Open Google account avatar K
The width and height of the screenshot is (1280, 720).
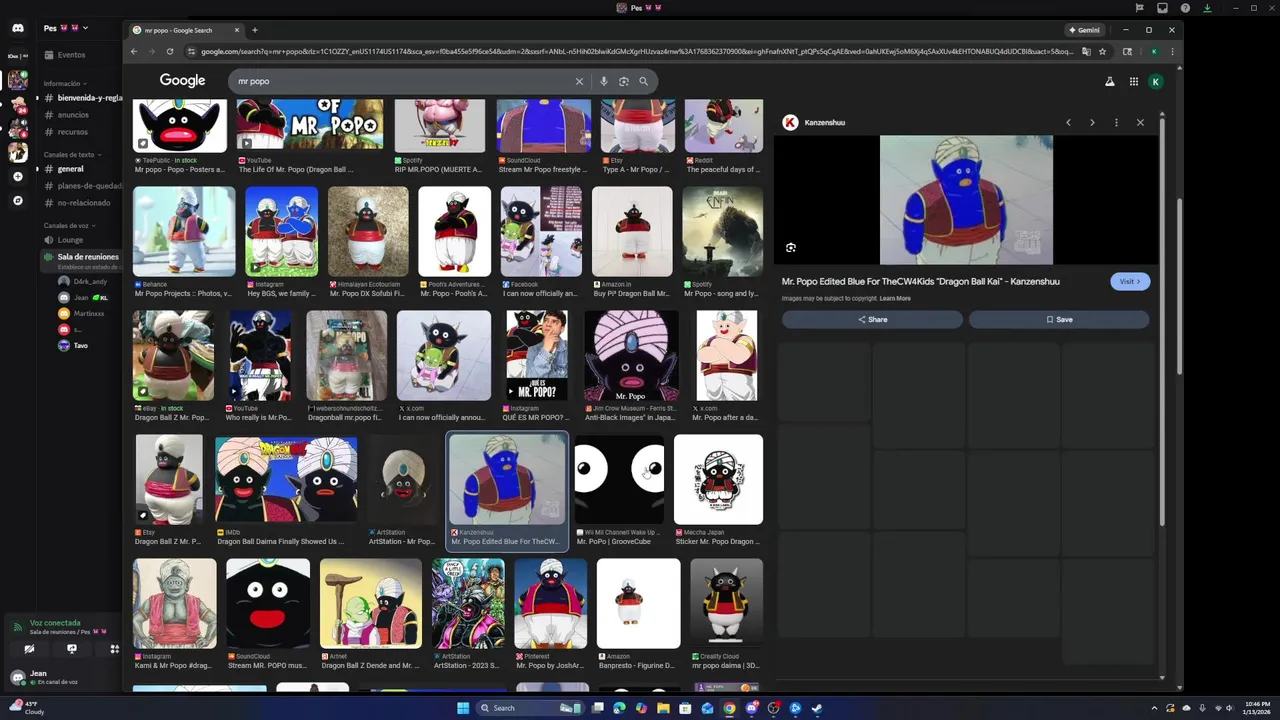pyautogui.click(x=1157, y=81)
